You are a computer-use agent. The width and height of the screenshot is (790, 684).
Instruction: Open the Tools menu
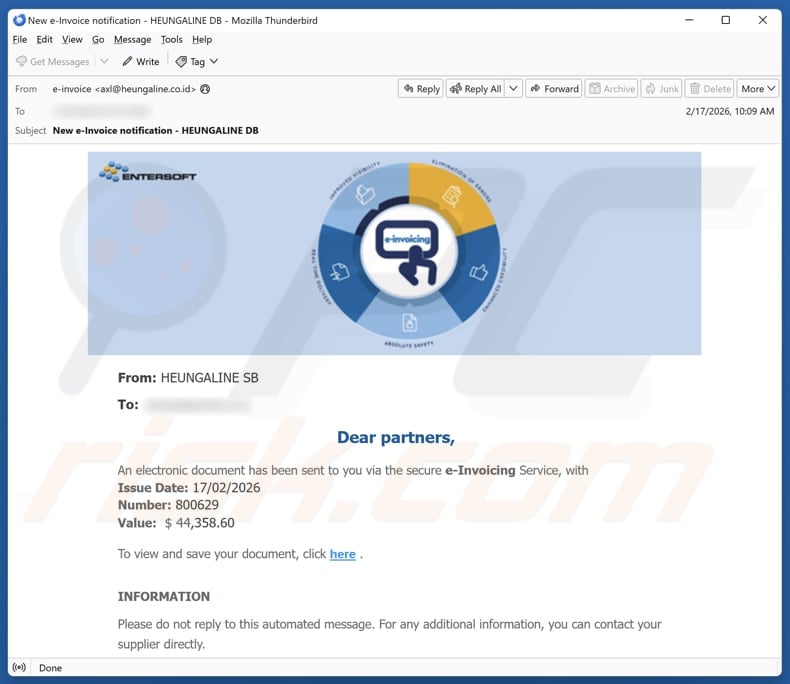[171, 39]
